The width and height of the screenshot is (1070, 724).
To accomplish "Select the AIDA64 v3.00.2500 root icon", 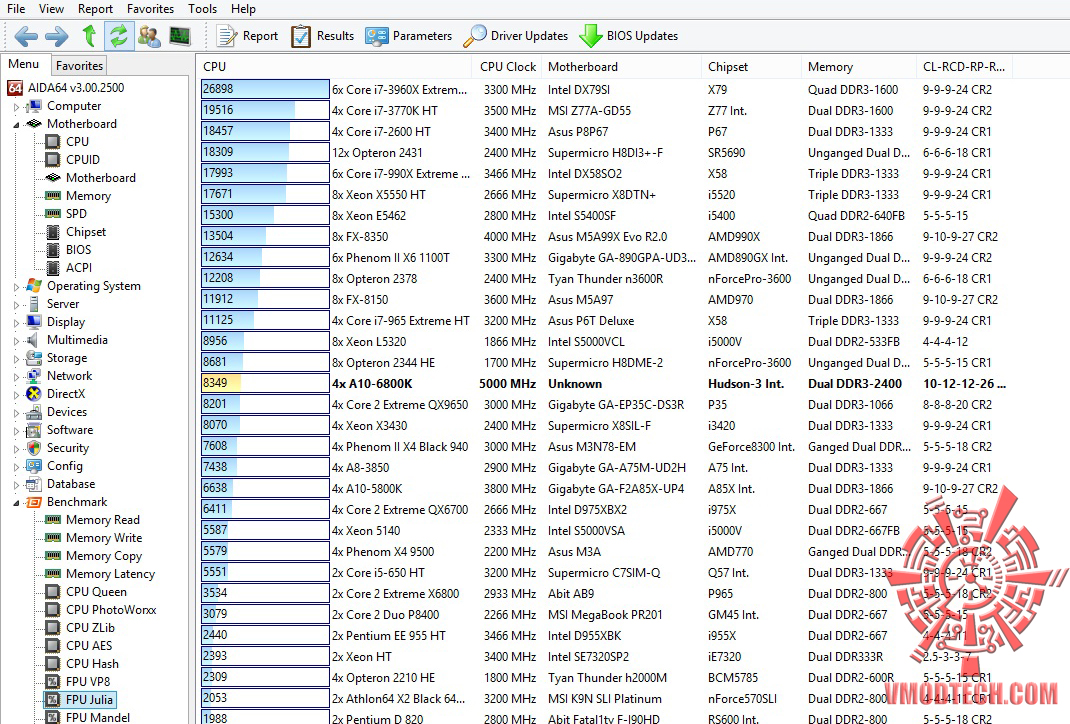I will [14, 87].
